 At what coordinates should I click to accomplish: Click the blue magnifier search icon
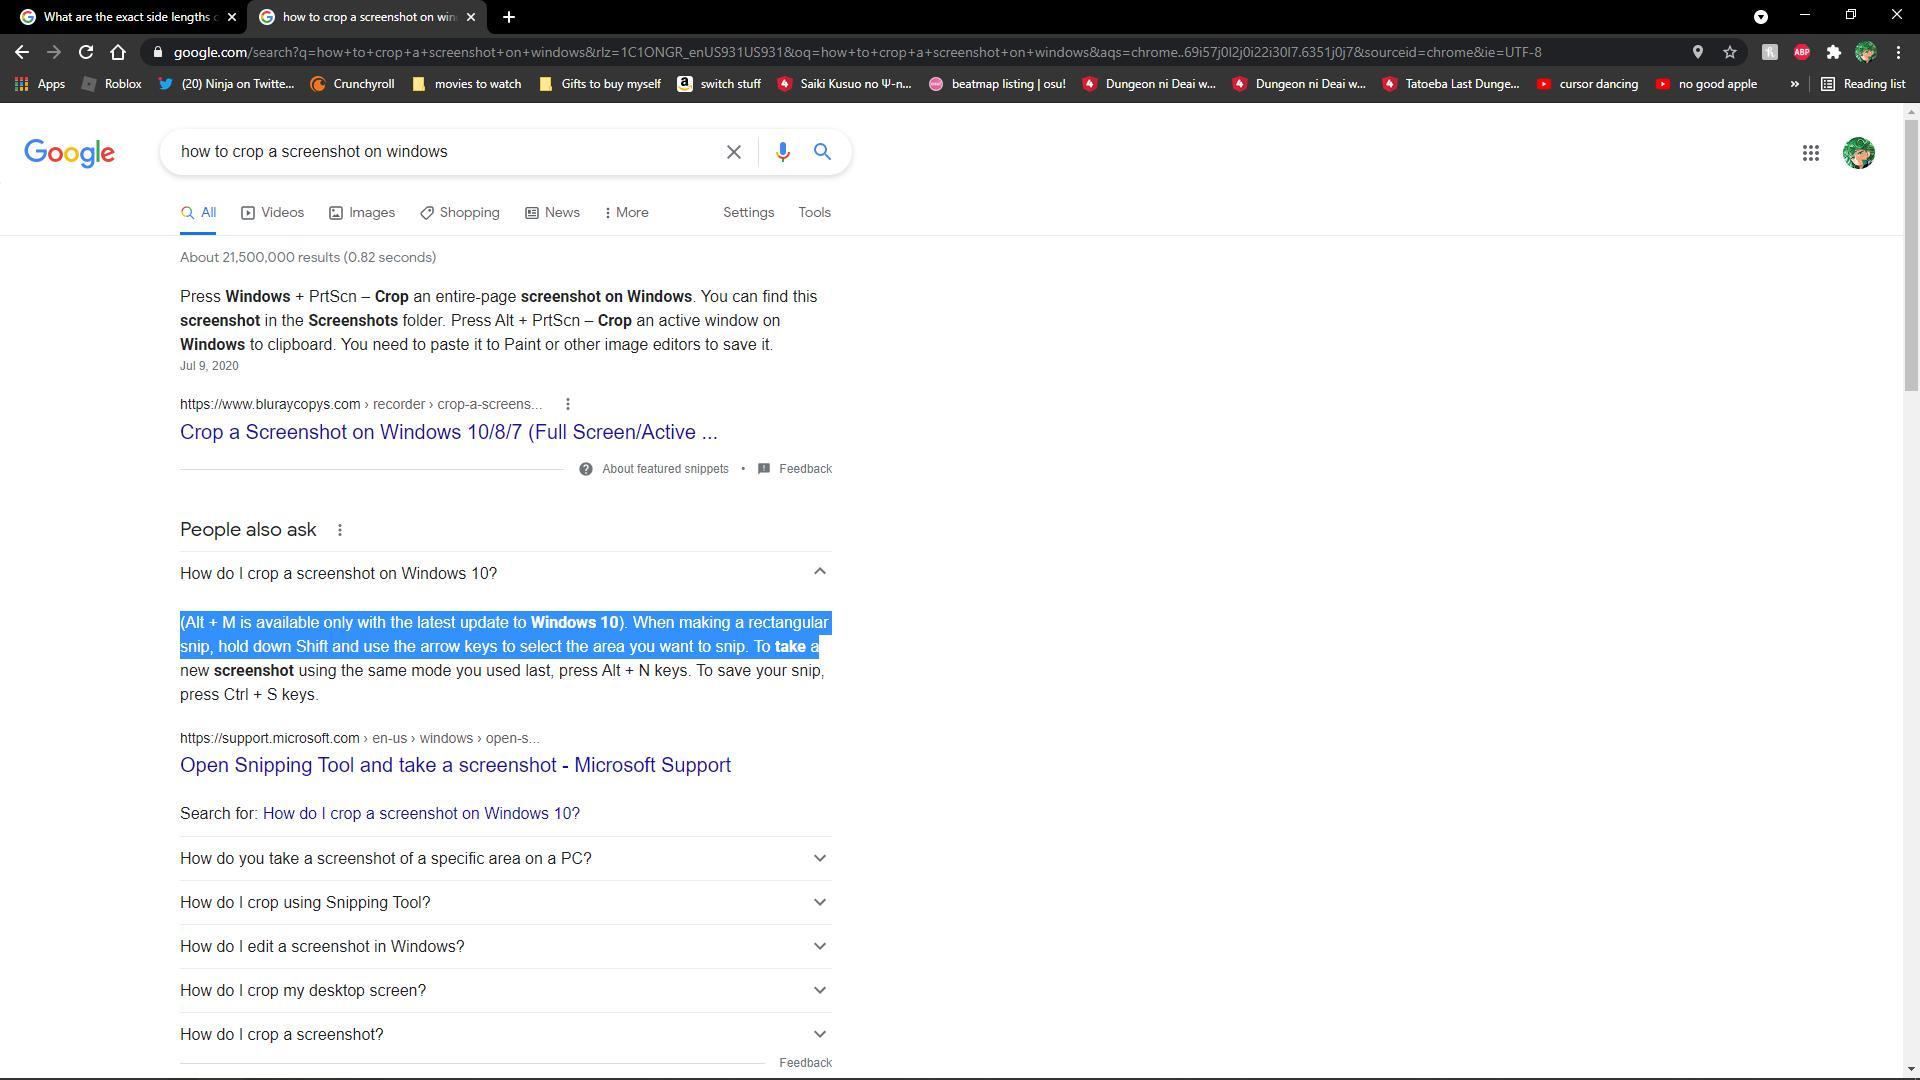coord(822,152)
